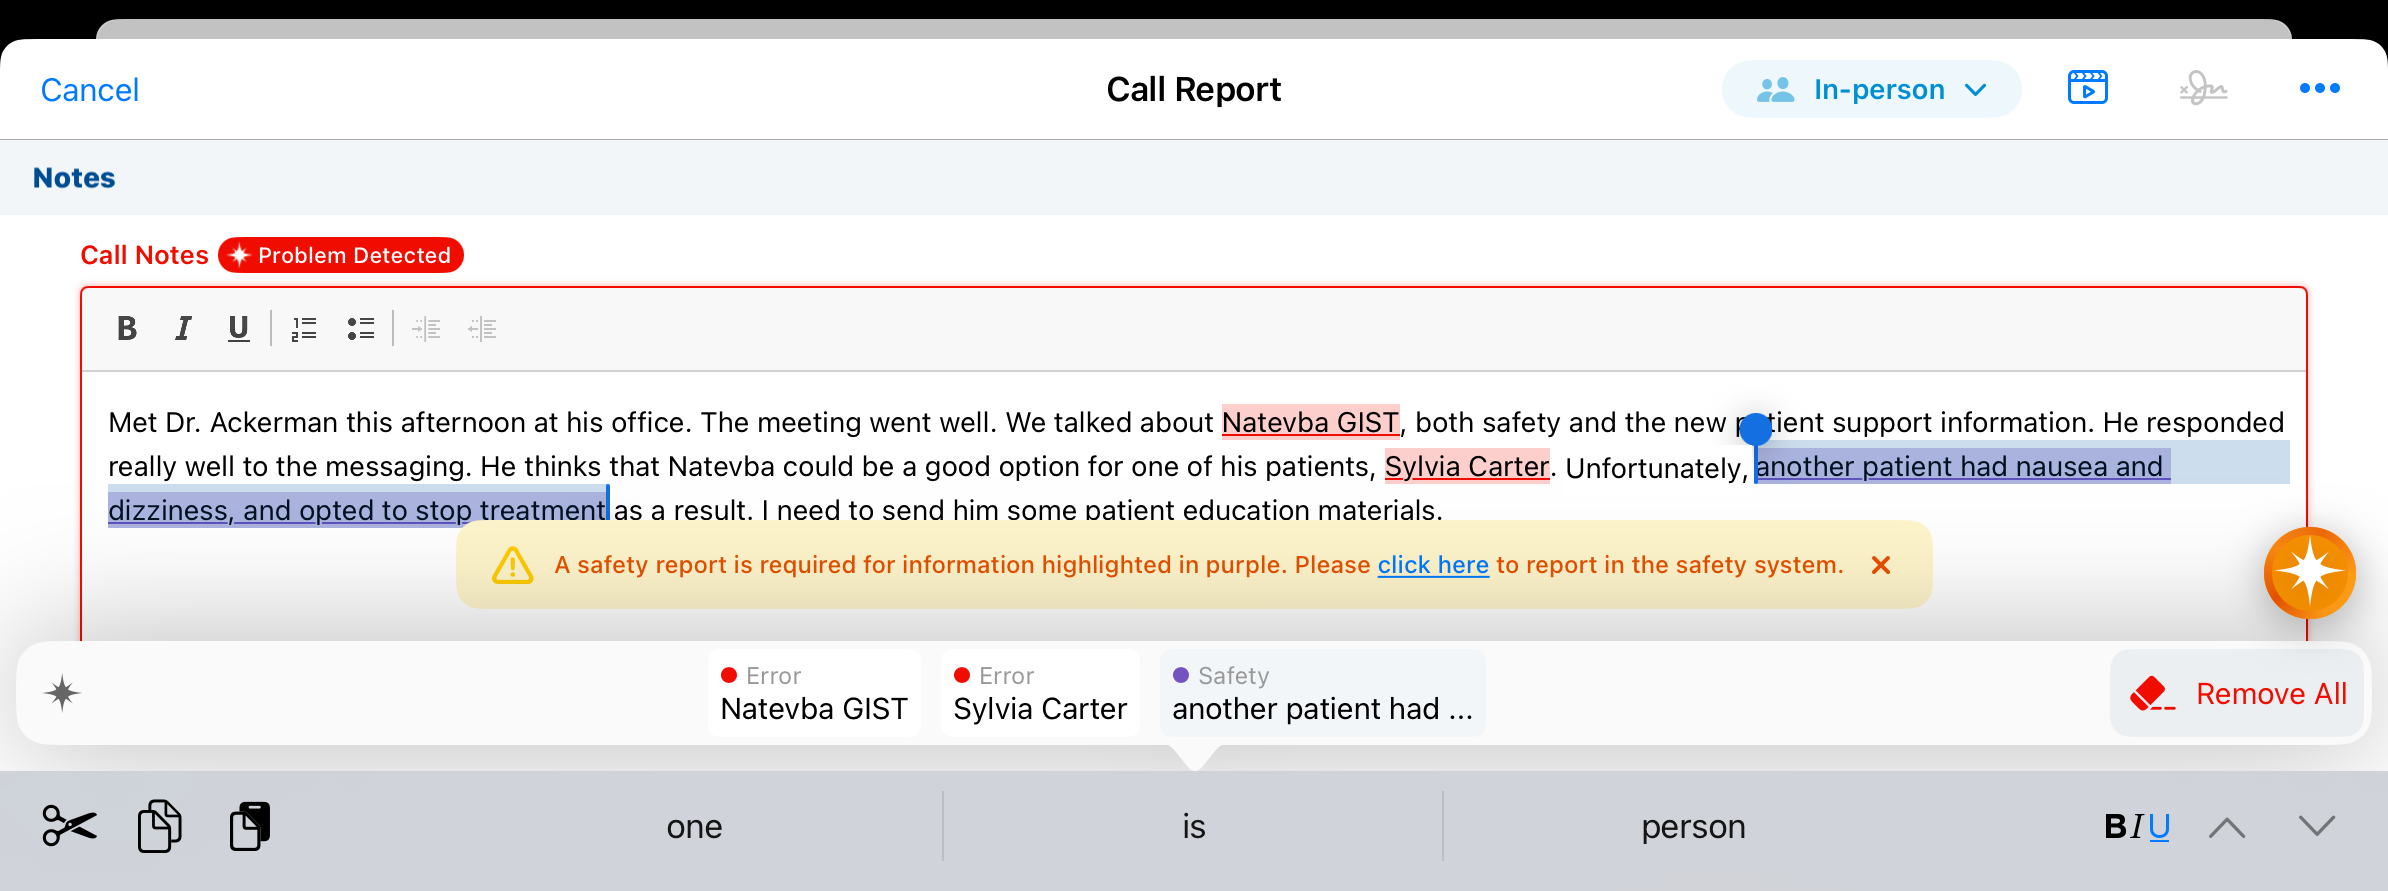The image size is (2388, 891).
Task: Open the In-person call type dropdown
Action: click(x=1871, y=89)
